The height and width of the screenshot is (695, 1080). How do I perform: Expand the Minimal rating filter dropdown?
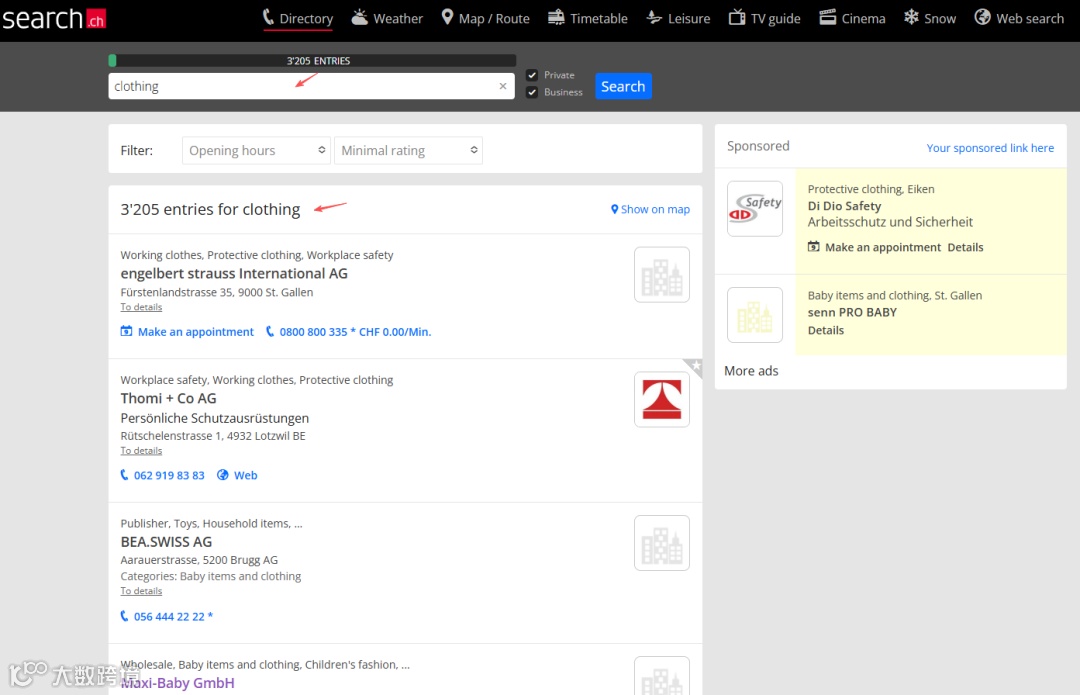[408, 150]
